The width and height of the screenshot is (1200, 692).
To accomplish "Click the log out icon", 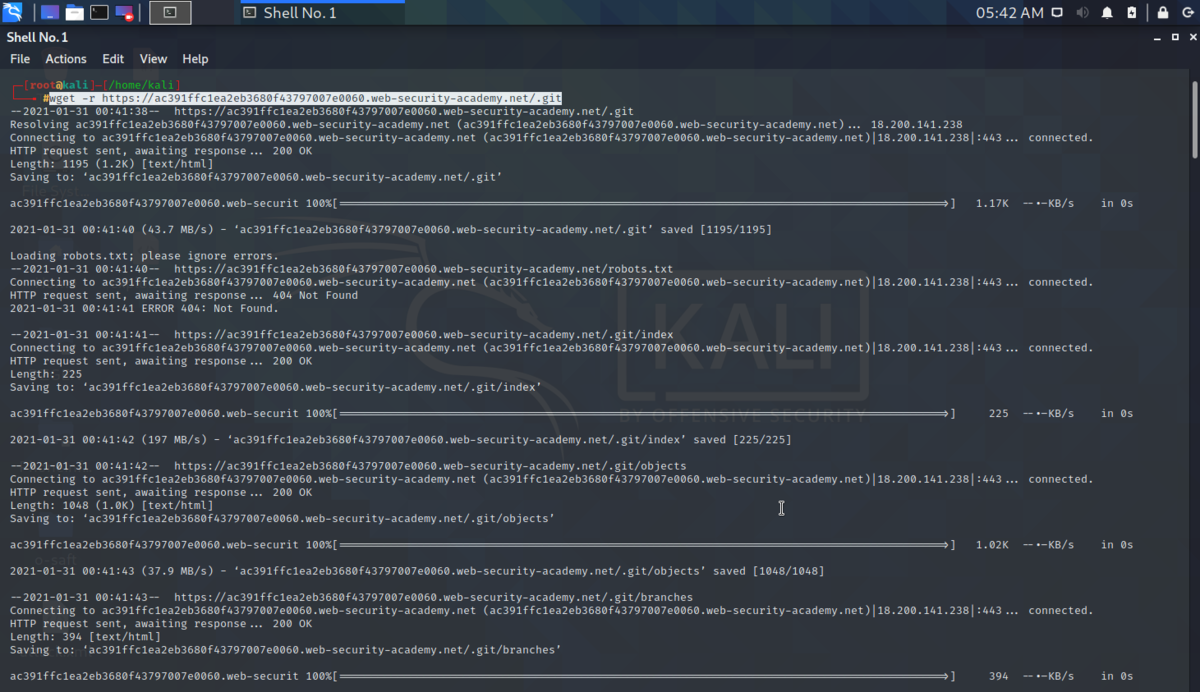I will (x=1187, y=13).
